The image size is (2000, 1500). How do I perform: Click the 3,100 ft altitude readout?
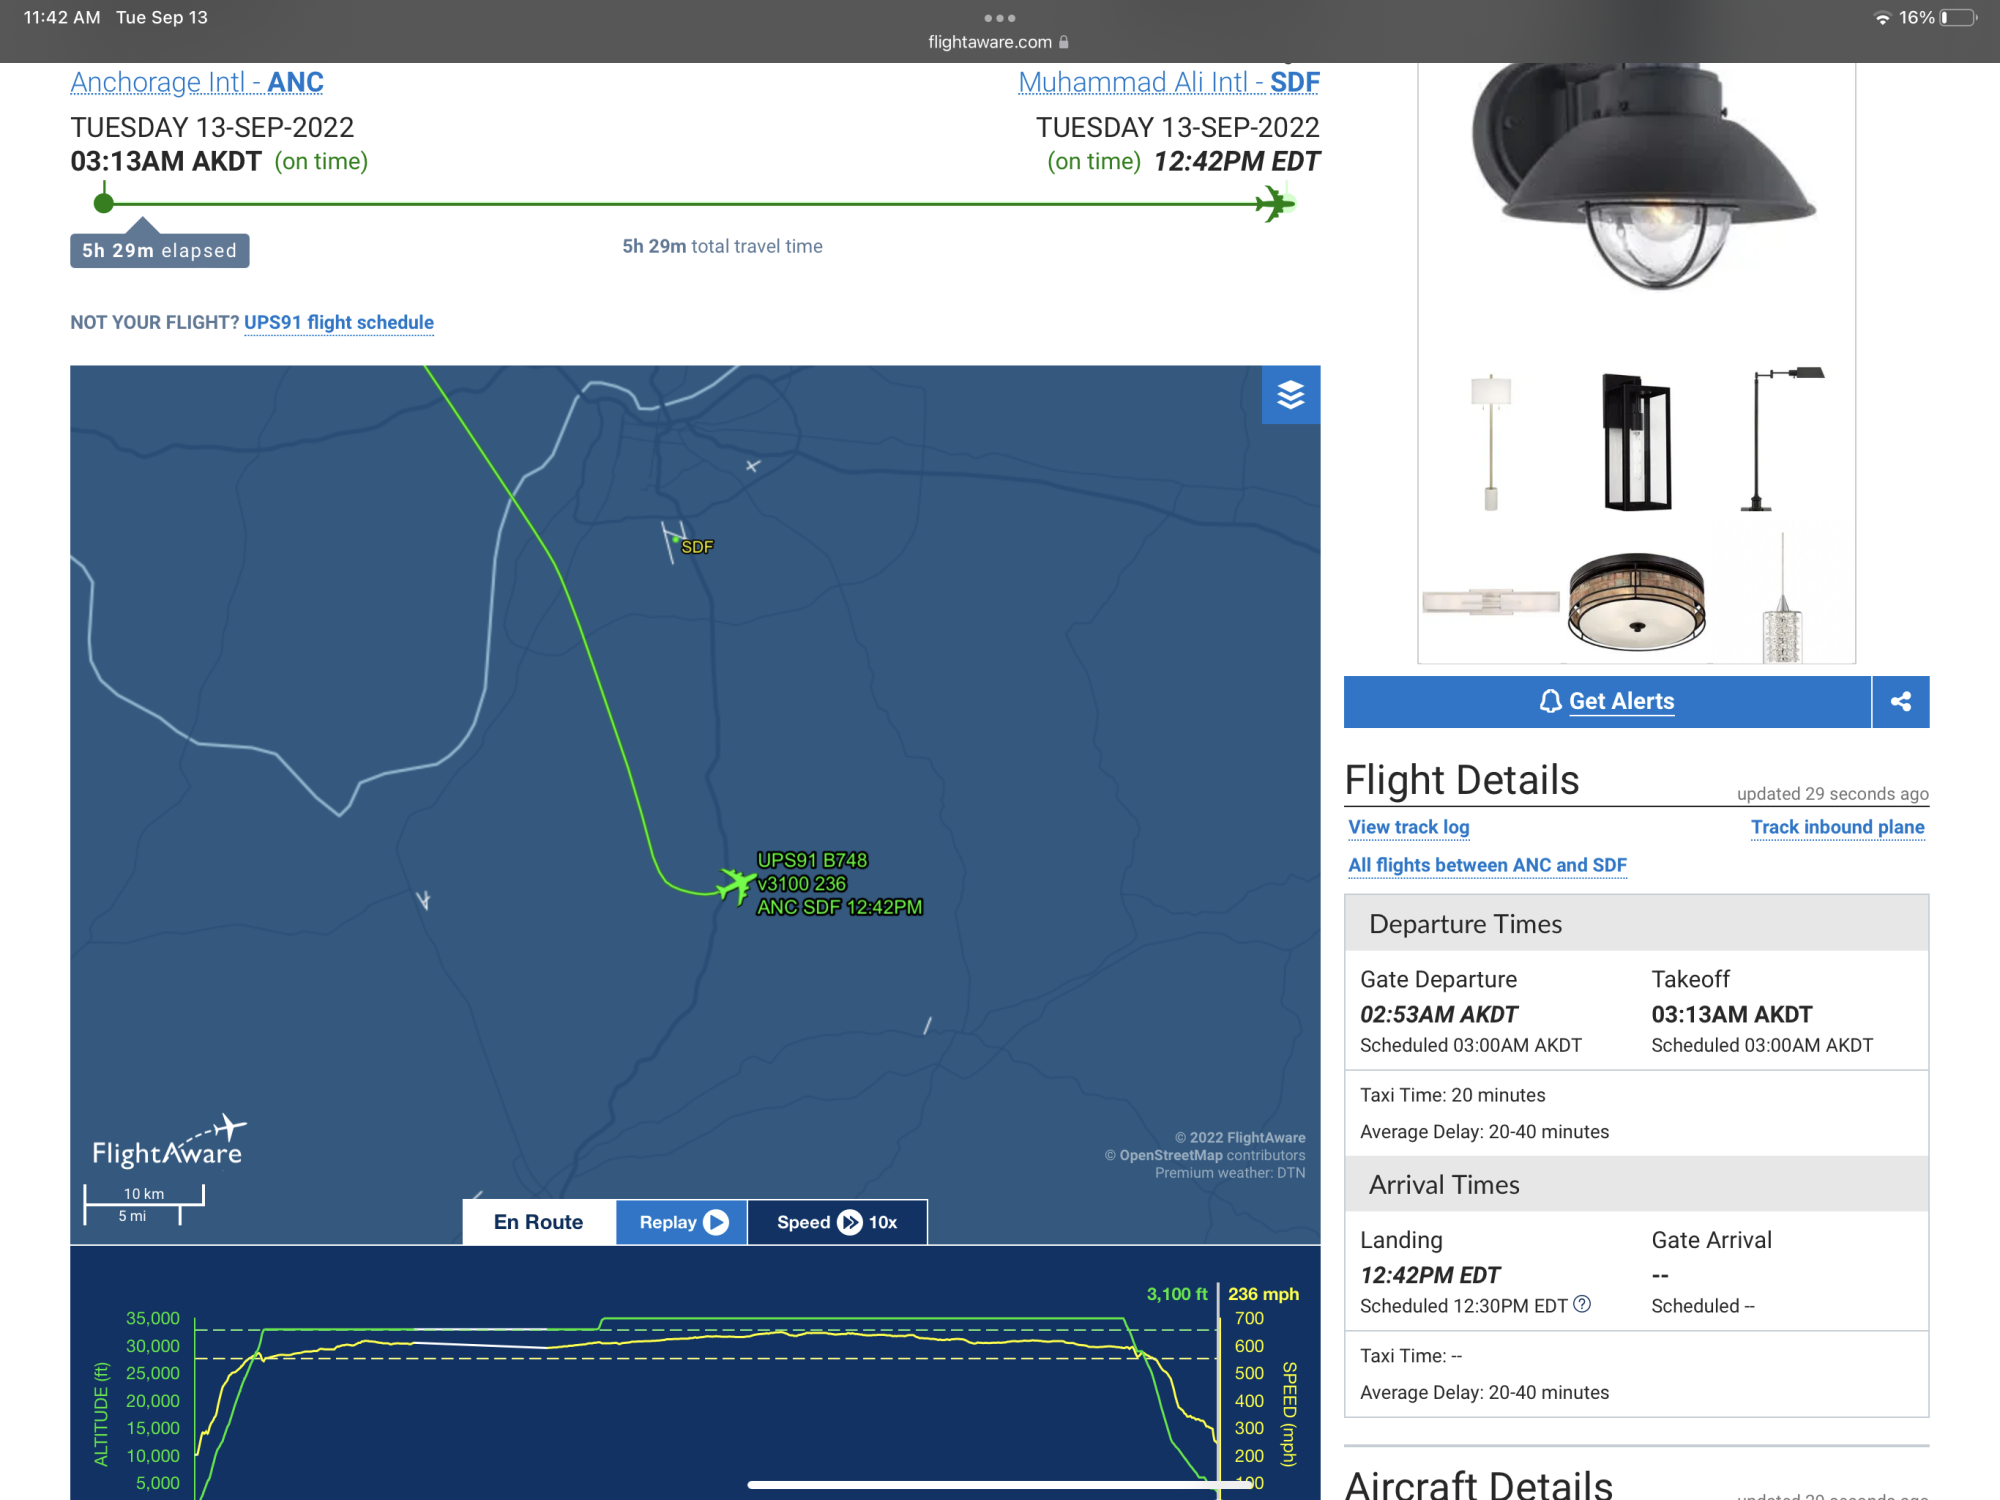click(1177, 1294)
